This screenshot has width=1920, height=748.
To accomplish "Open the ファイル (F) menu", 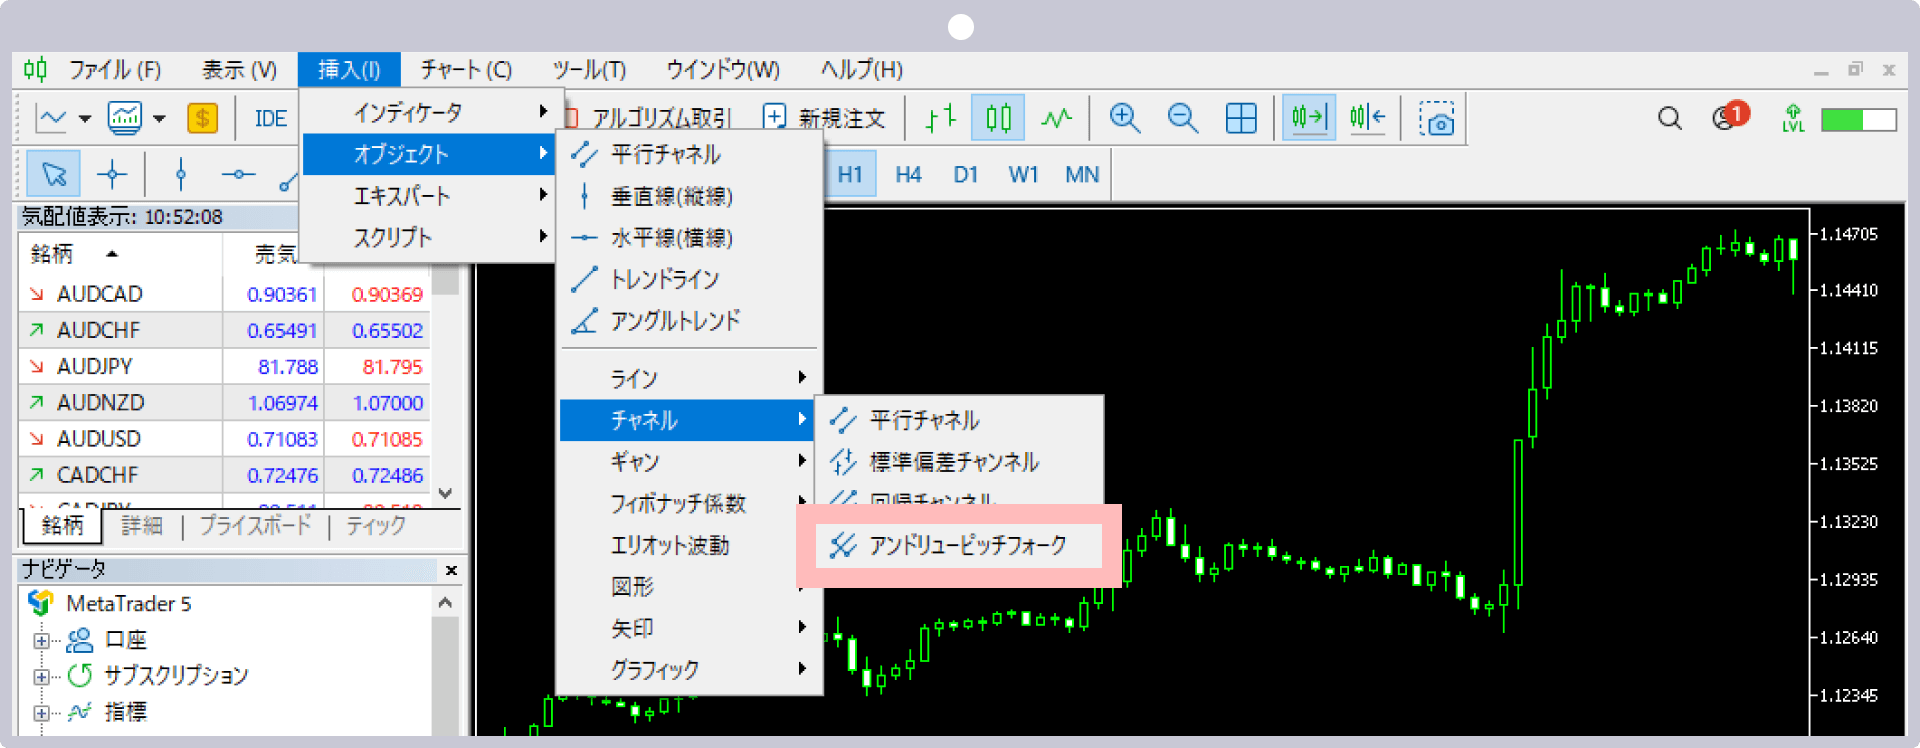I will pyautogui.click(x=115, y=70).
